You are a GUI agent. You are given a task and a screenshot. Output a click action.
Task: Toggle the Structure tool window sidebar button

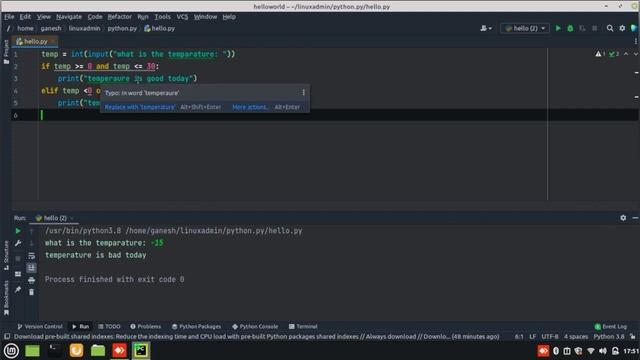click(x=6, y=256)
